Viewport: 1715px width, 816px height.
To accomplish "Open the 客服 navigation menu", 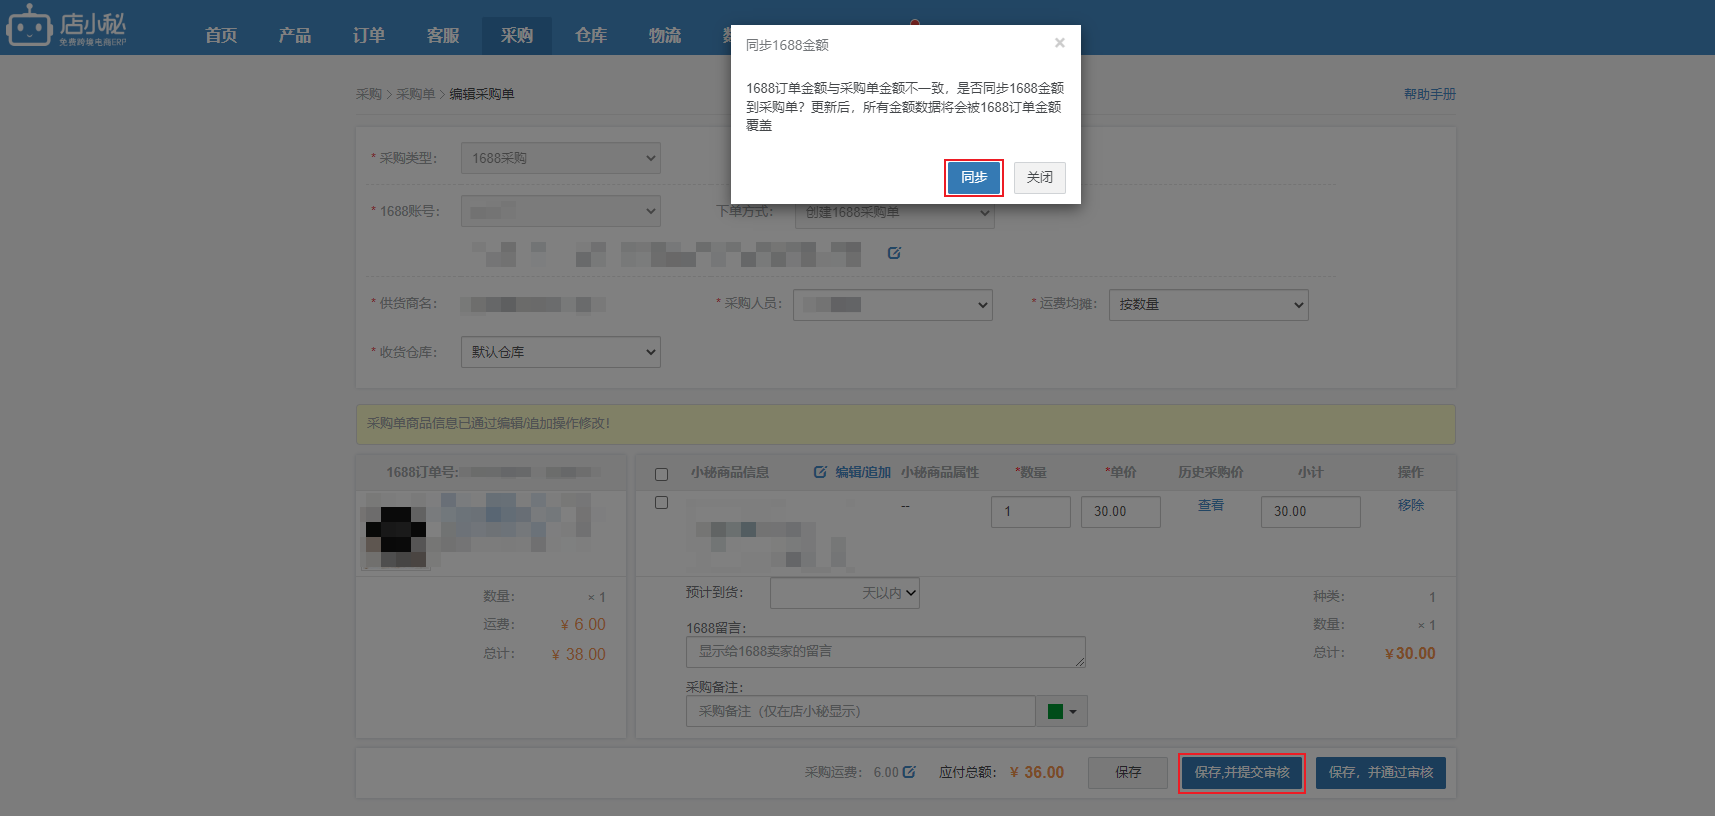I will pyautogui.click(x=443, y=36).
